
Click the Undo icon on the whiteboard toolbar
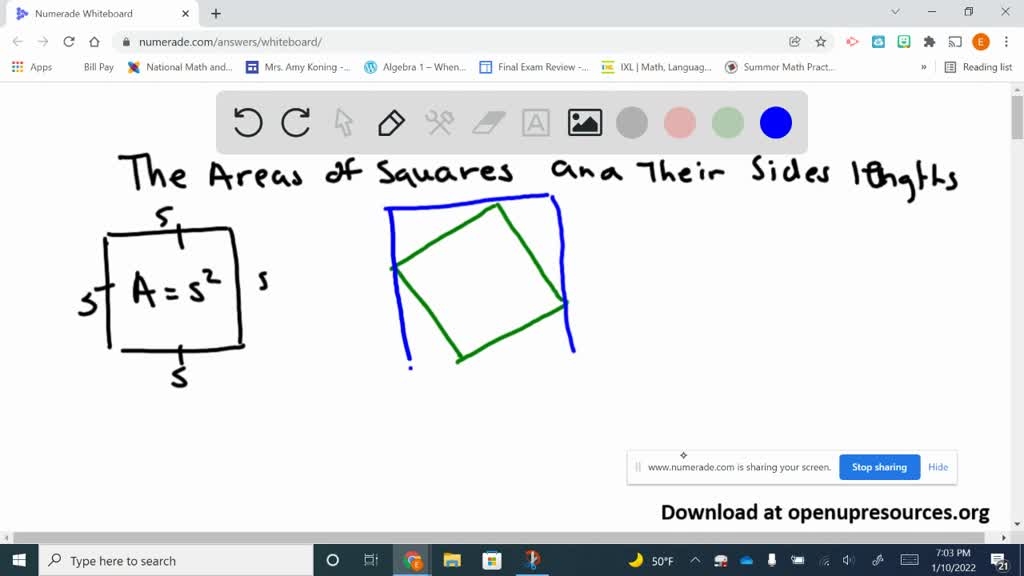[x=247, y=122]
